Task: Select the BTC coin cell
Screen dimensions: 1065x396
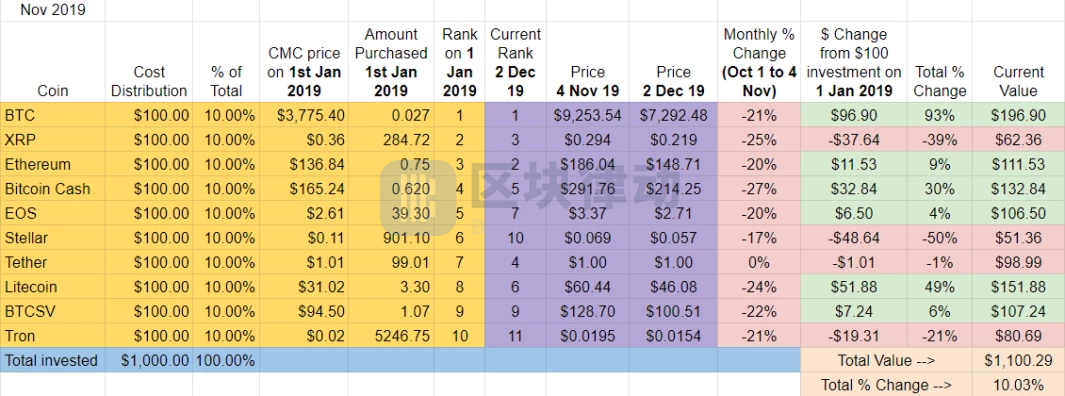Action: pyautogui.click(x=53, y=115)
